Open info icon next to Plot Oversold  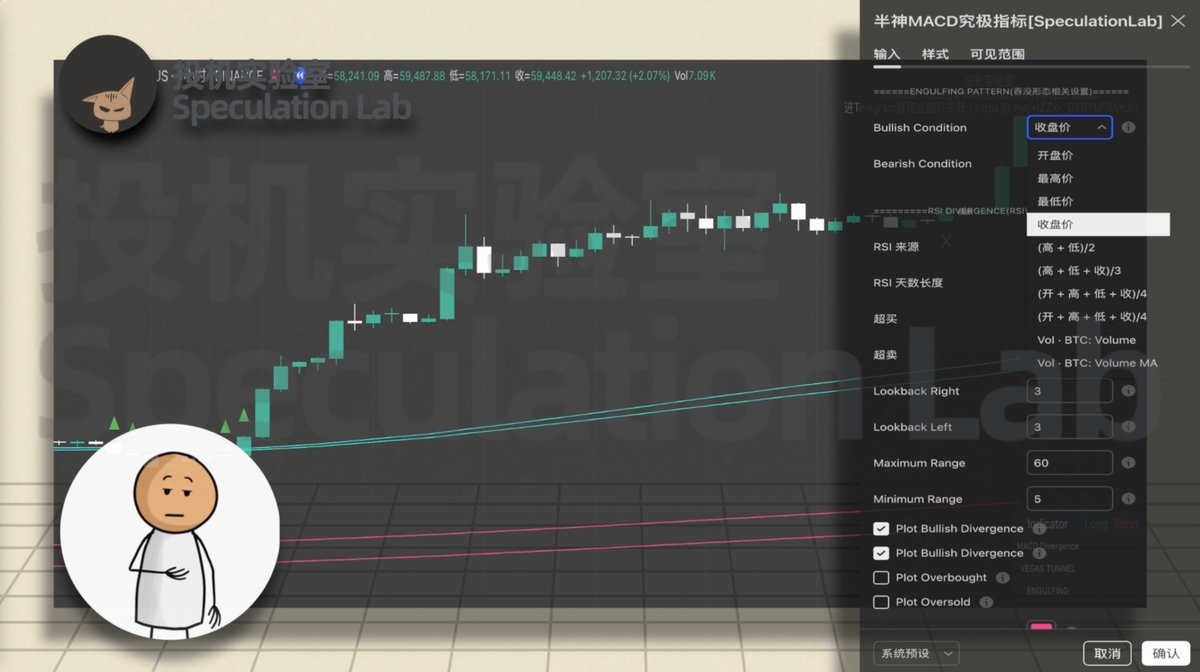click(986, 602)
